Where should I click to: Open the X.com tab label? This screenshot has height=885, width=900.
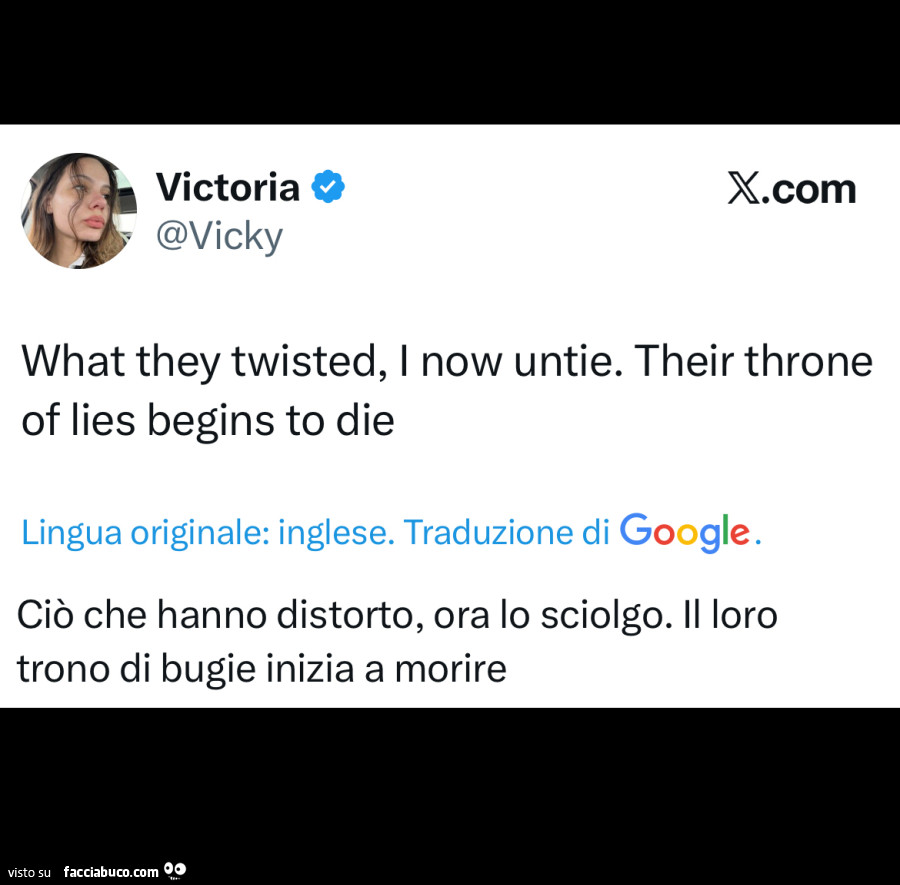coord(791,188)
